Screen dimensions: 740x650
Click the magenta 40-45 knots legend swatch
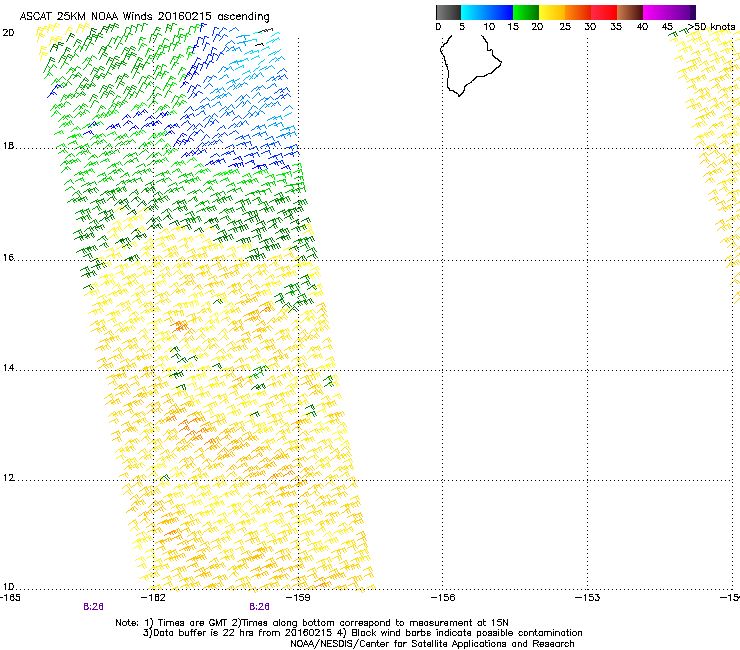pyautogui.click(x=656, y=12)
